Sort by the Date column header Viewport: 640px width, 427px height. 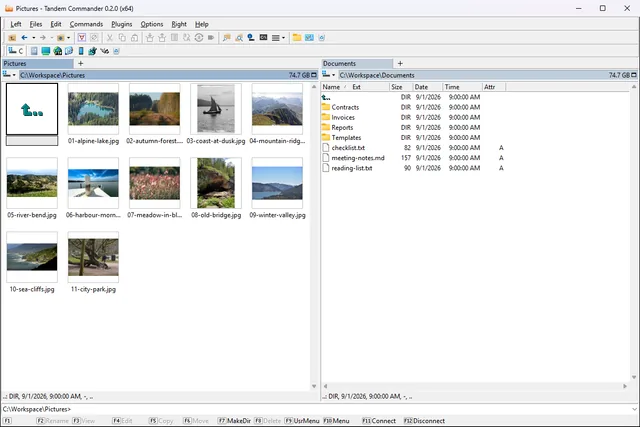pyautogui.click(x=427, y=87)
